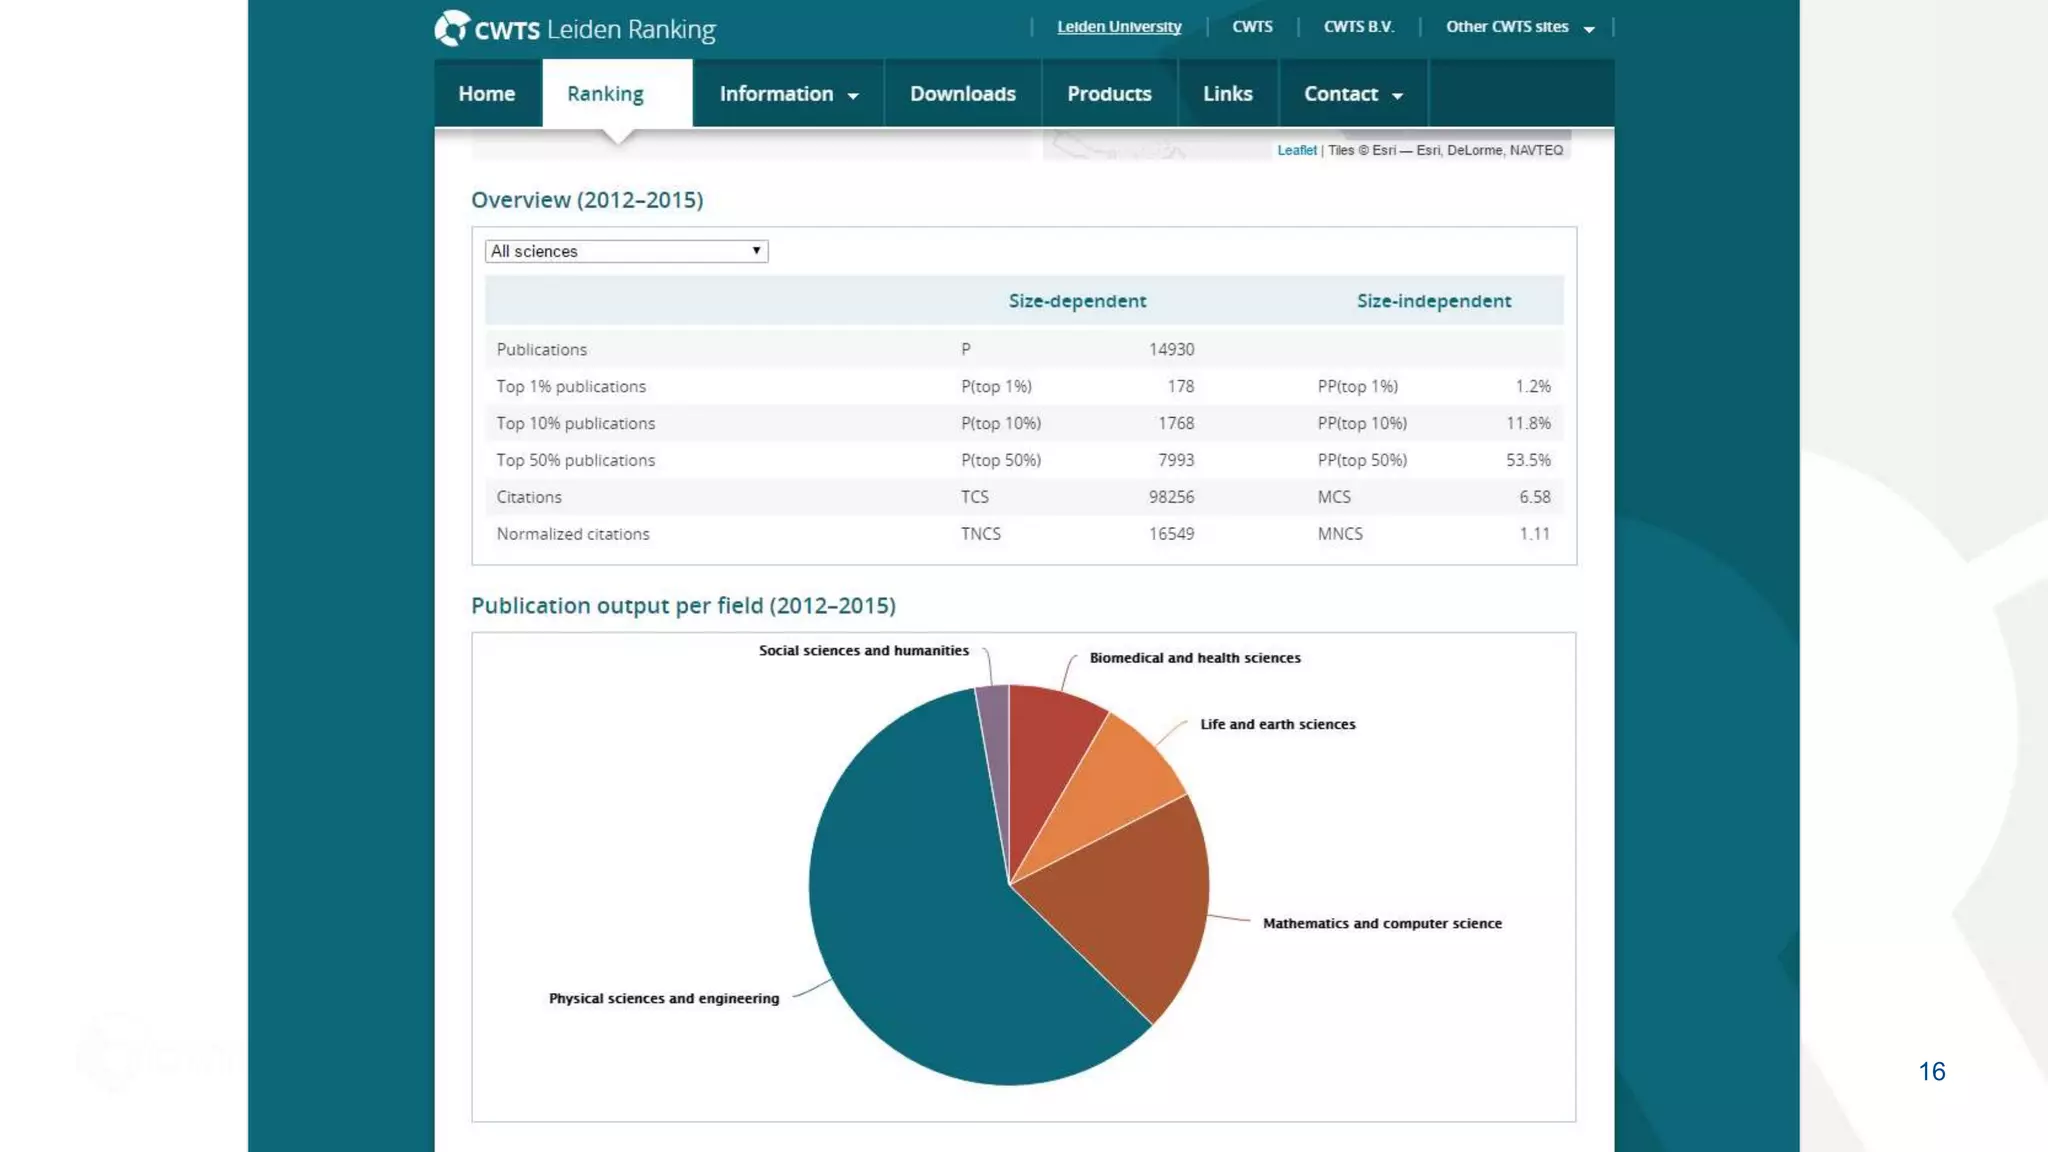
Task: Click the CWTS link in top bar
Action: click(1252, 27)
